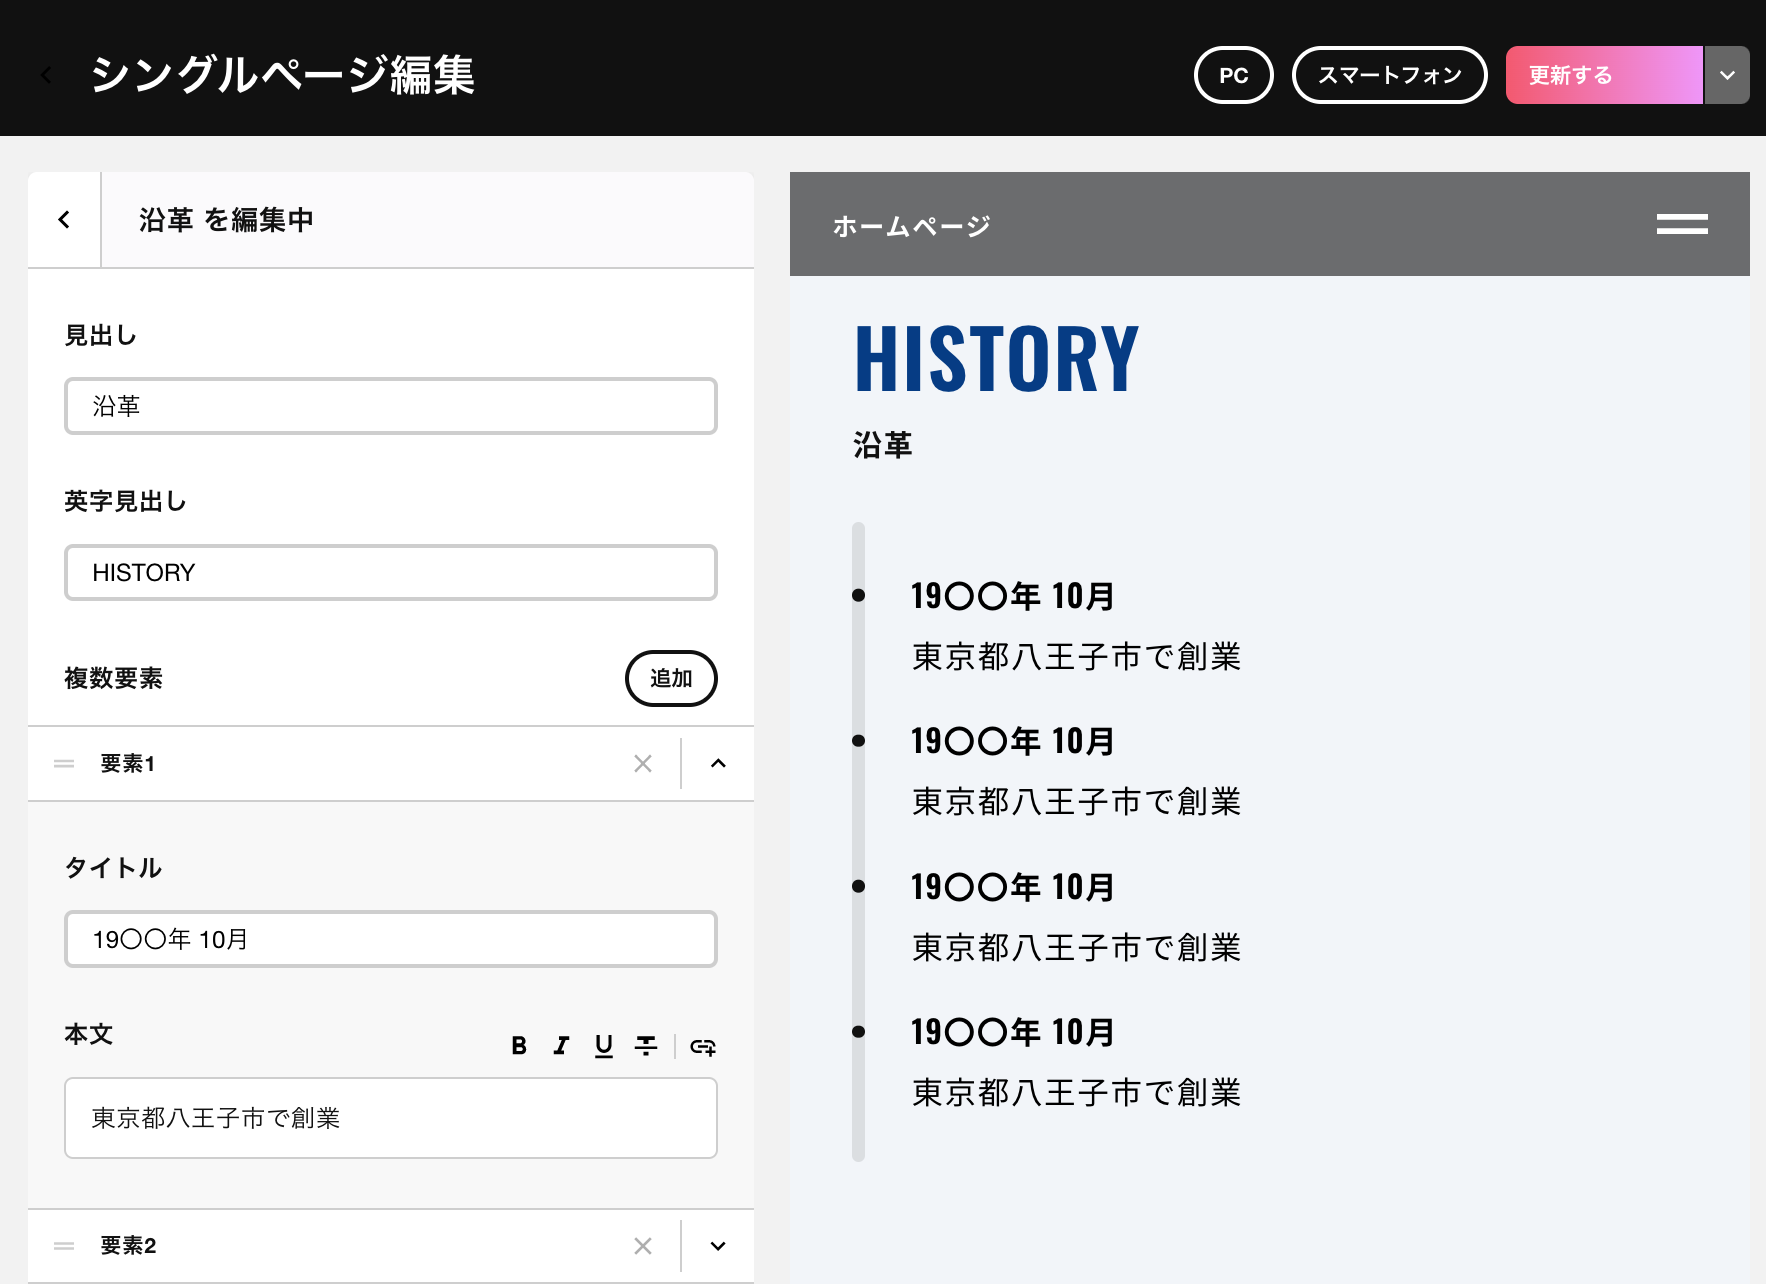Click the first 19〇〇年 10月 timeline entry
This screenshot has height=1284, width=1766.
1012,596
